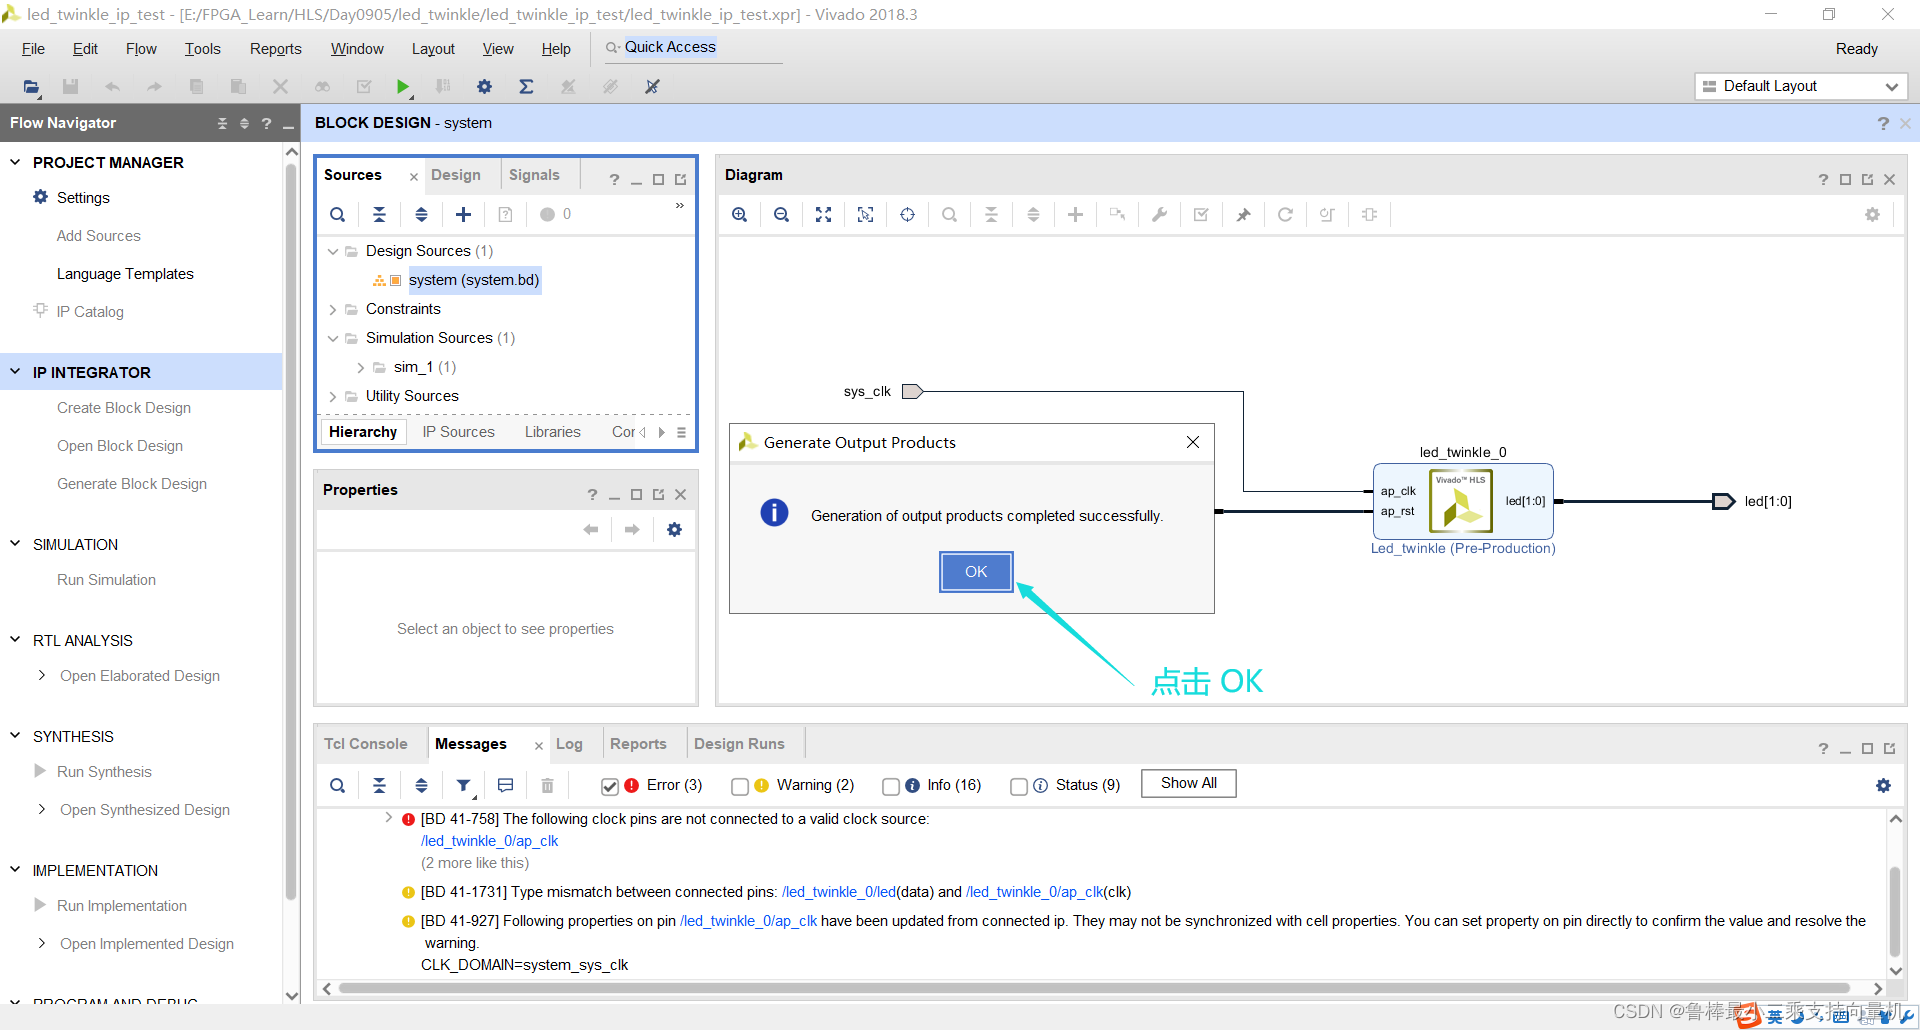Click the Sigma report icon in toolbar
1920x1030 pixels.
526,87
